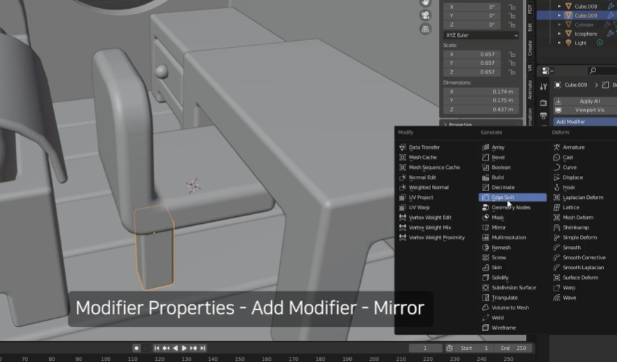Screen dimensions: 617x362
Task: Click the End frame 250 field
Action: [514, 348]
